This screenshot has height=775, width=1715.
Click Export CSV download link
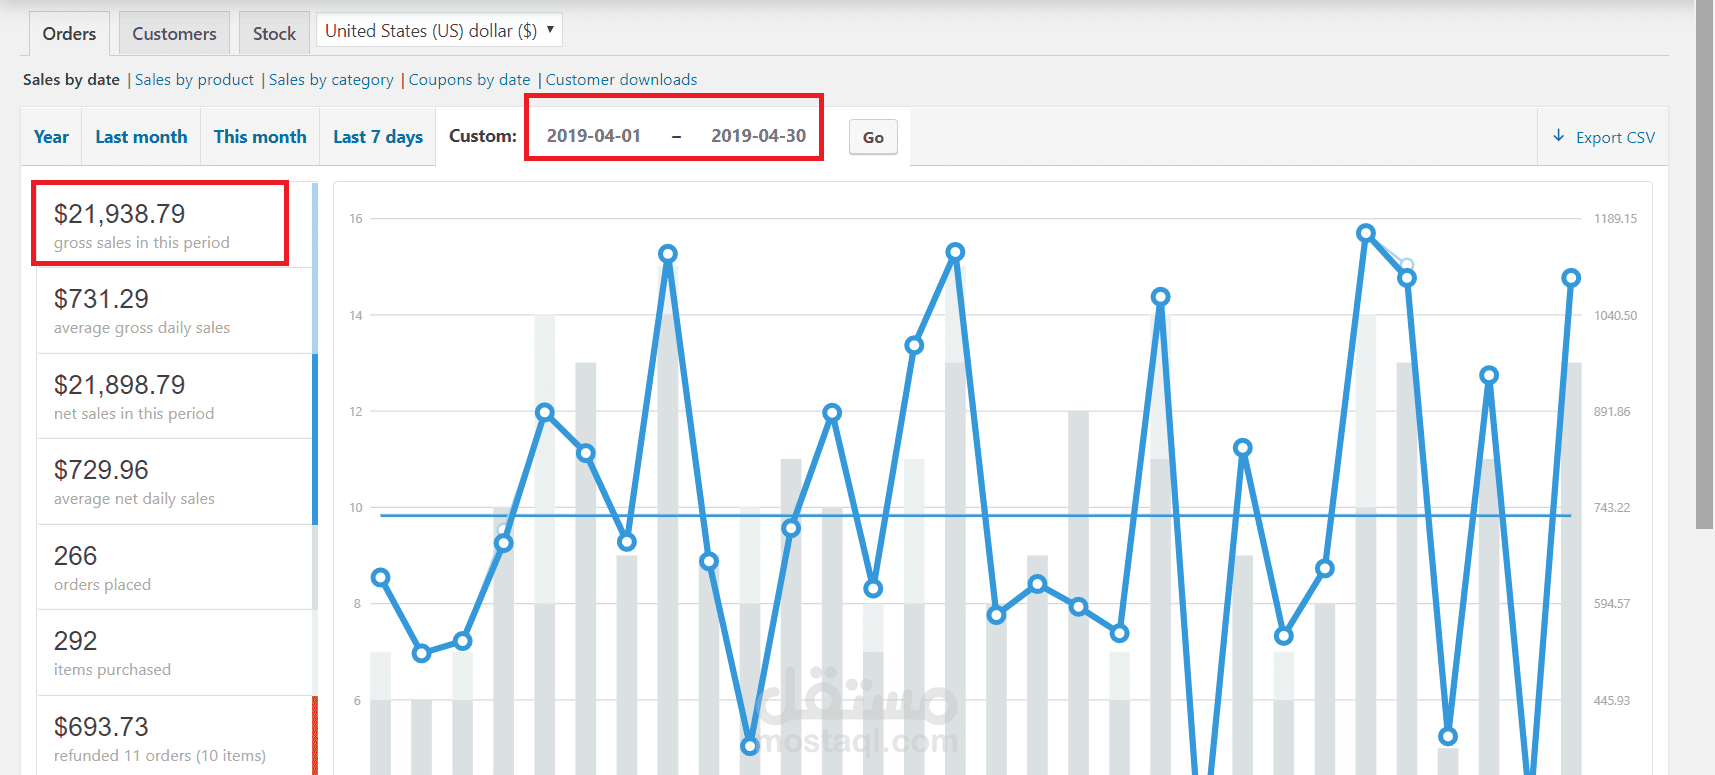point(1603,138)
